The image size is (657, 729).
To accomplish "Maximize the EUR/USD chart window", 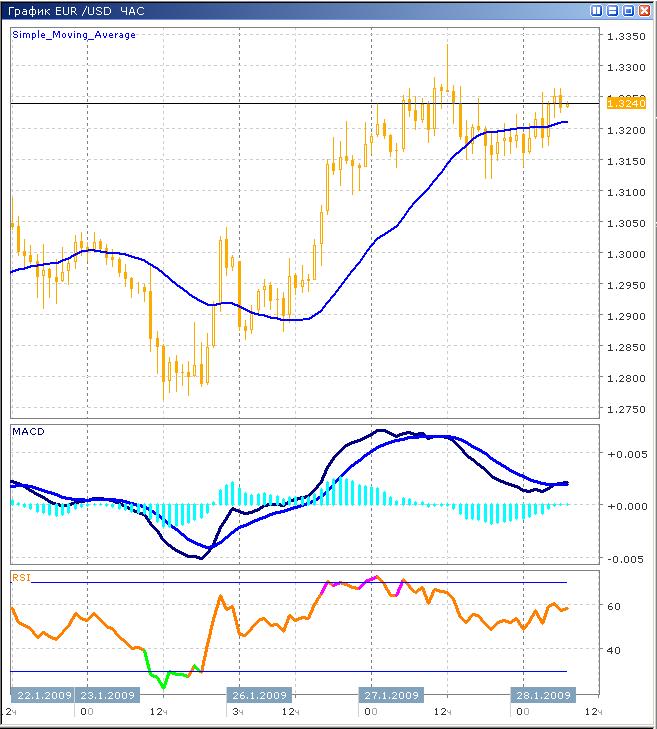I will (628, 11).
